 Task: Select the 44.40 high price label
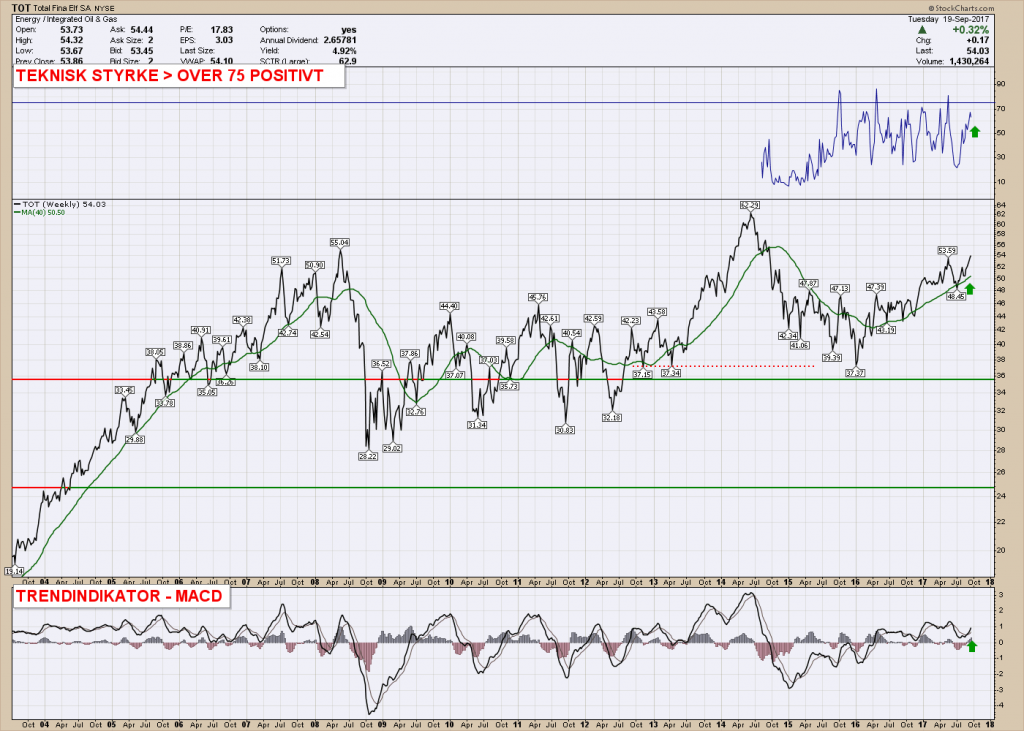449,306
